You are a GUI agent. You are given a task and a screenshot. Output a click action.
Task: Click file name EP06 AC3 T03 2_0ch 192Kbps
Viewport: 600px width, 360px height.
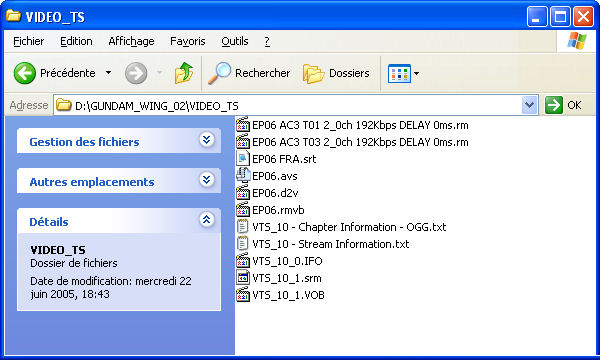pos(360,142)
